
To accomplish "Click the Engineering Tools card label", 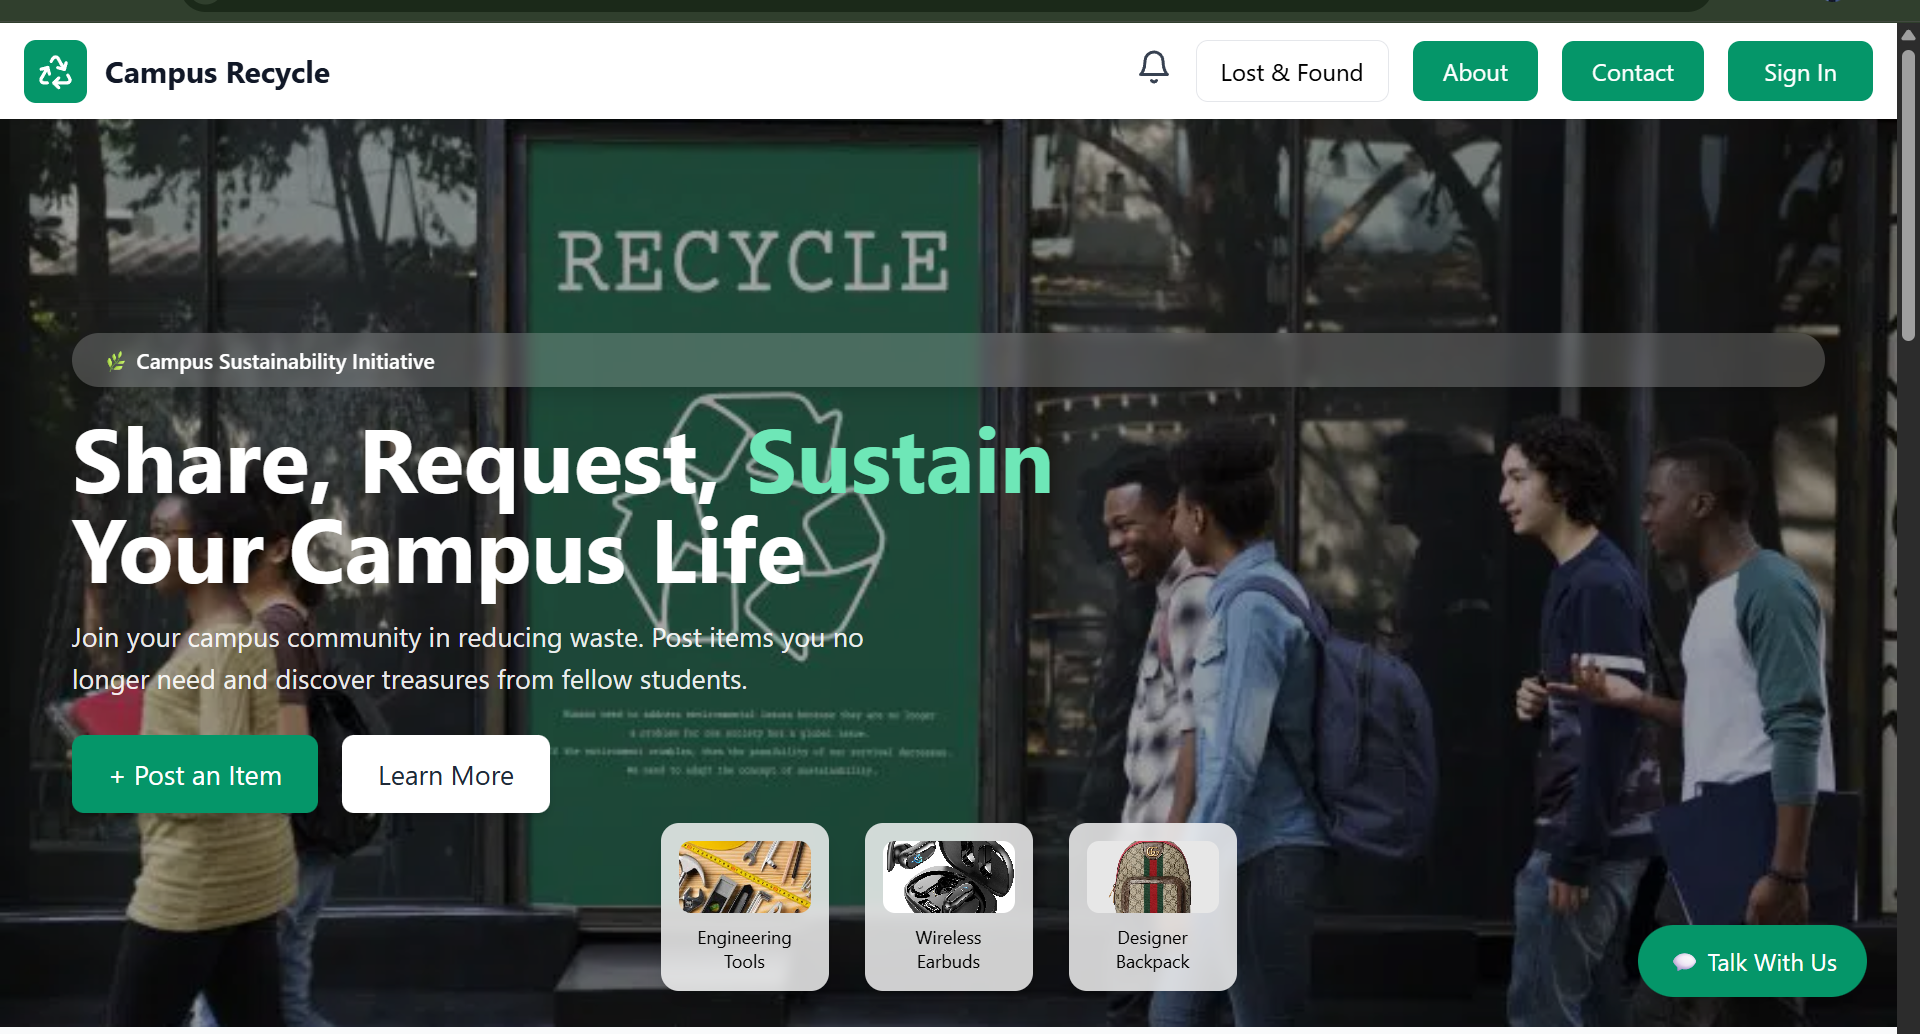I will tap(744, 950).
